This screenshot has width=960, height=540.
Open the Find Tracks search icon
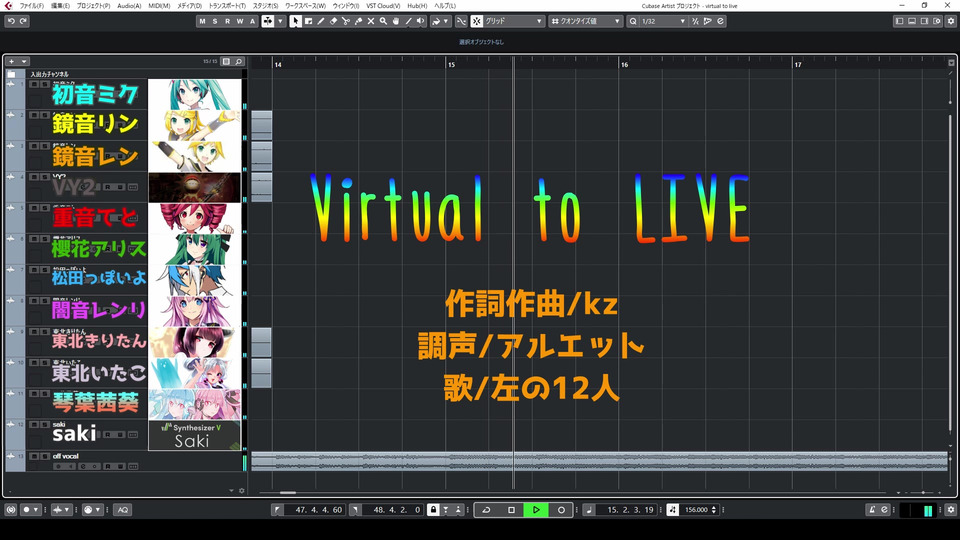click(239, 61)
